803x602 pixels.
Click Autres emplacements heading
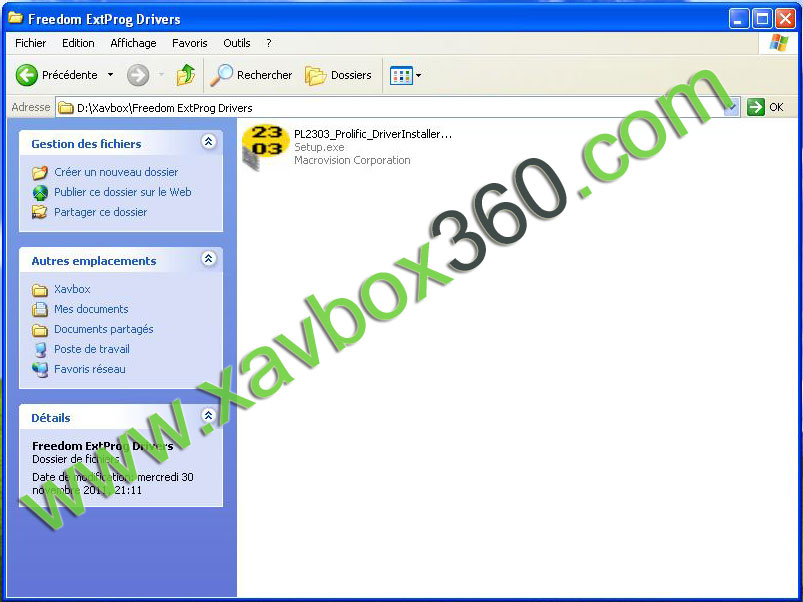tap(94, 261)
